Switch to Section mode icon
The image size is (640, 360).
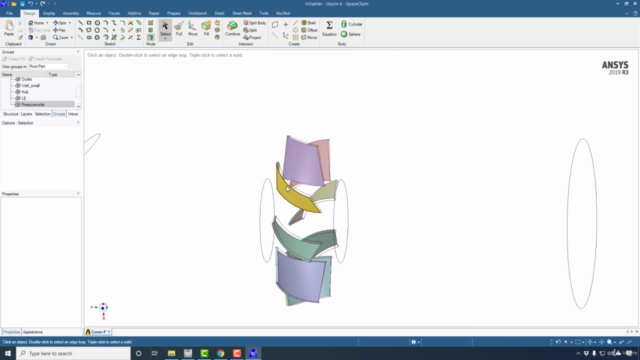pyautogui.click(x=151, y=30)
